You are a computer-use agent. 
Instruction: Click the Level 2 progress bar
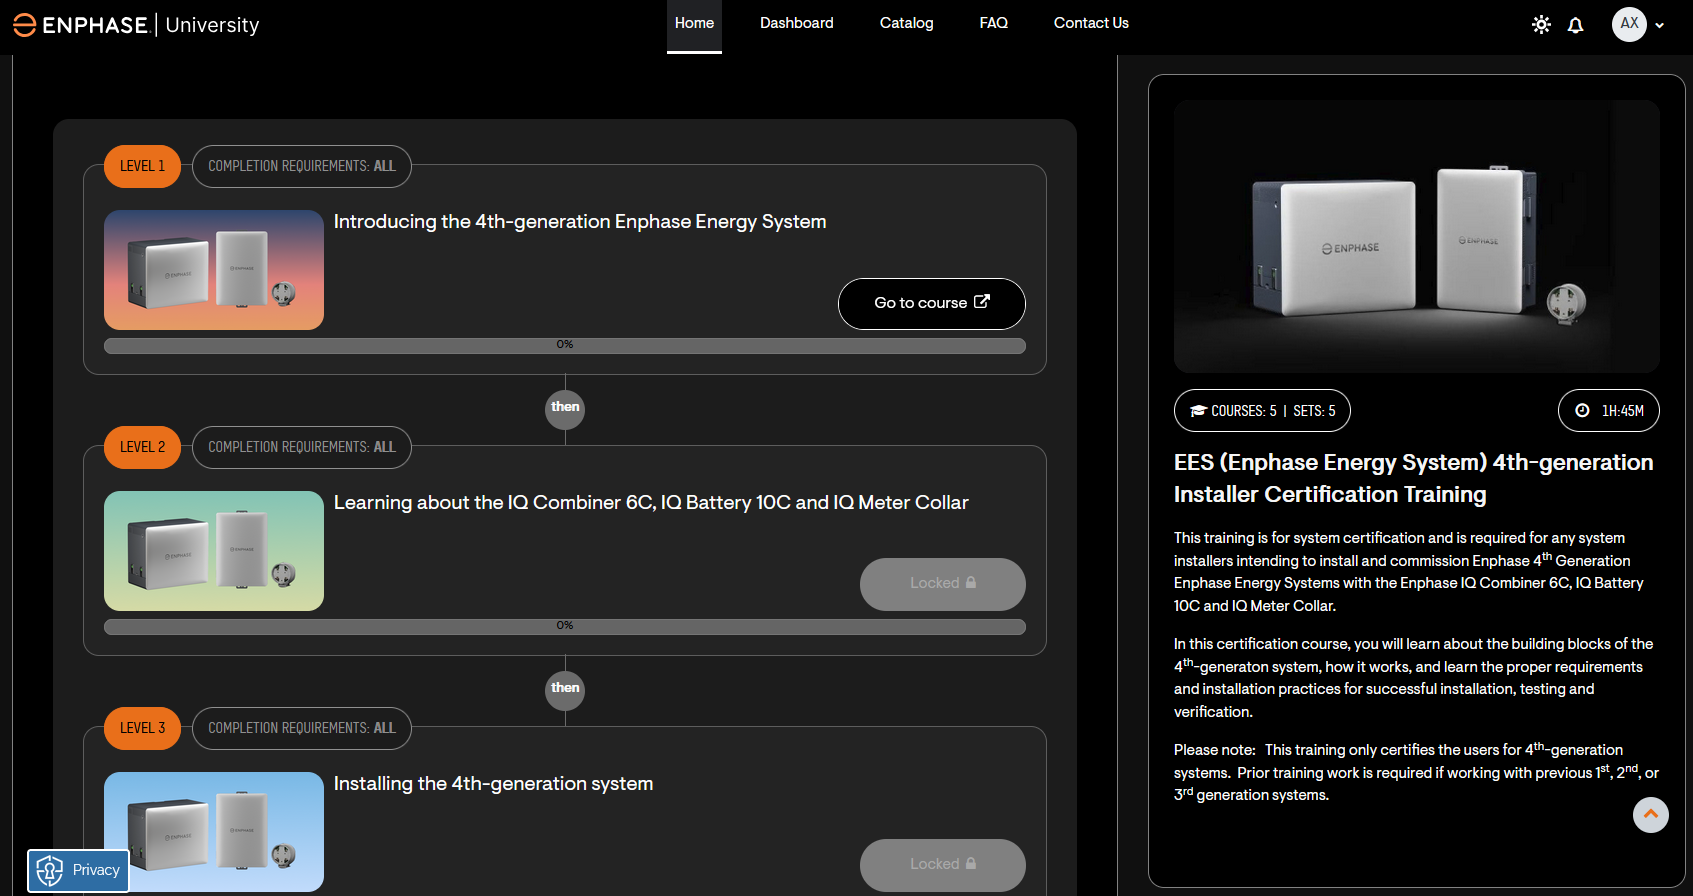(x=565, y=626)
